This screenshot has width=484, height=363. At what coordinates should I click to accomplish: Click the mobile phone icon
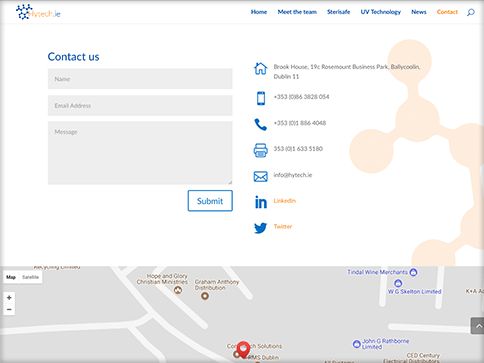[261, 98]
